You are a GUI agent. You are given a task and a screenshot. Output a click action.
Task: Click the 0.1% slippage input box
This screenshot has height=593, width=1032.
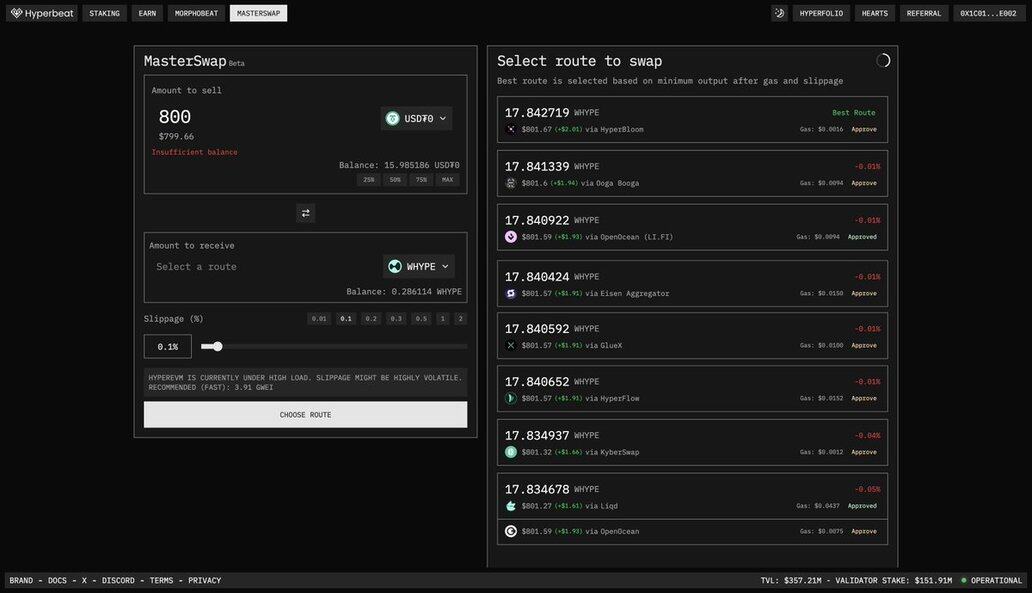tap(168, 346)
